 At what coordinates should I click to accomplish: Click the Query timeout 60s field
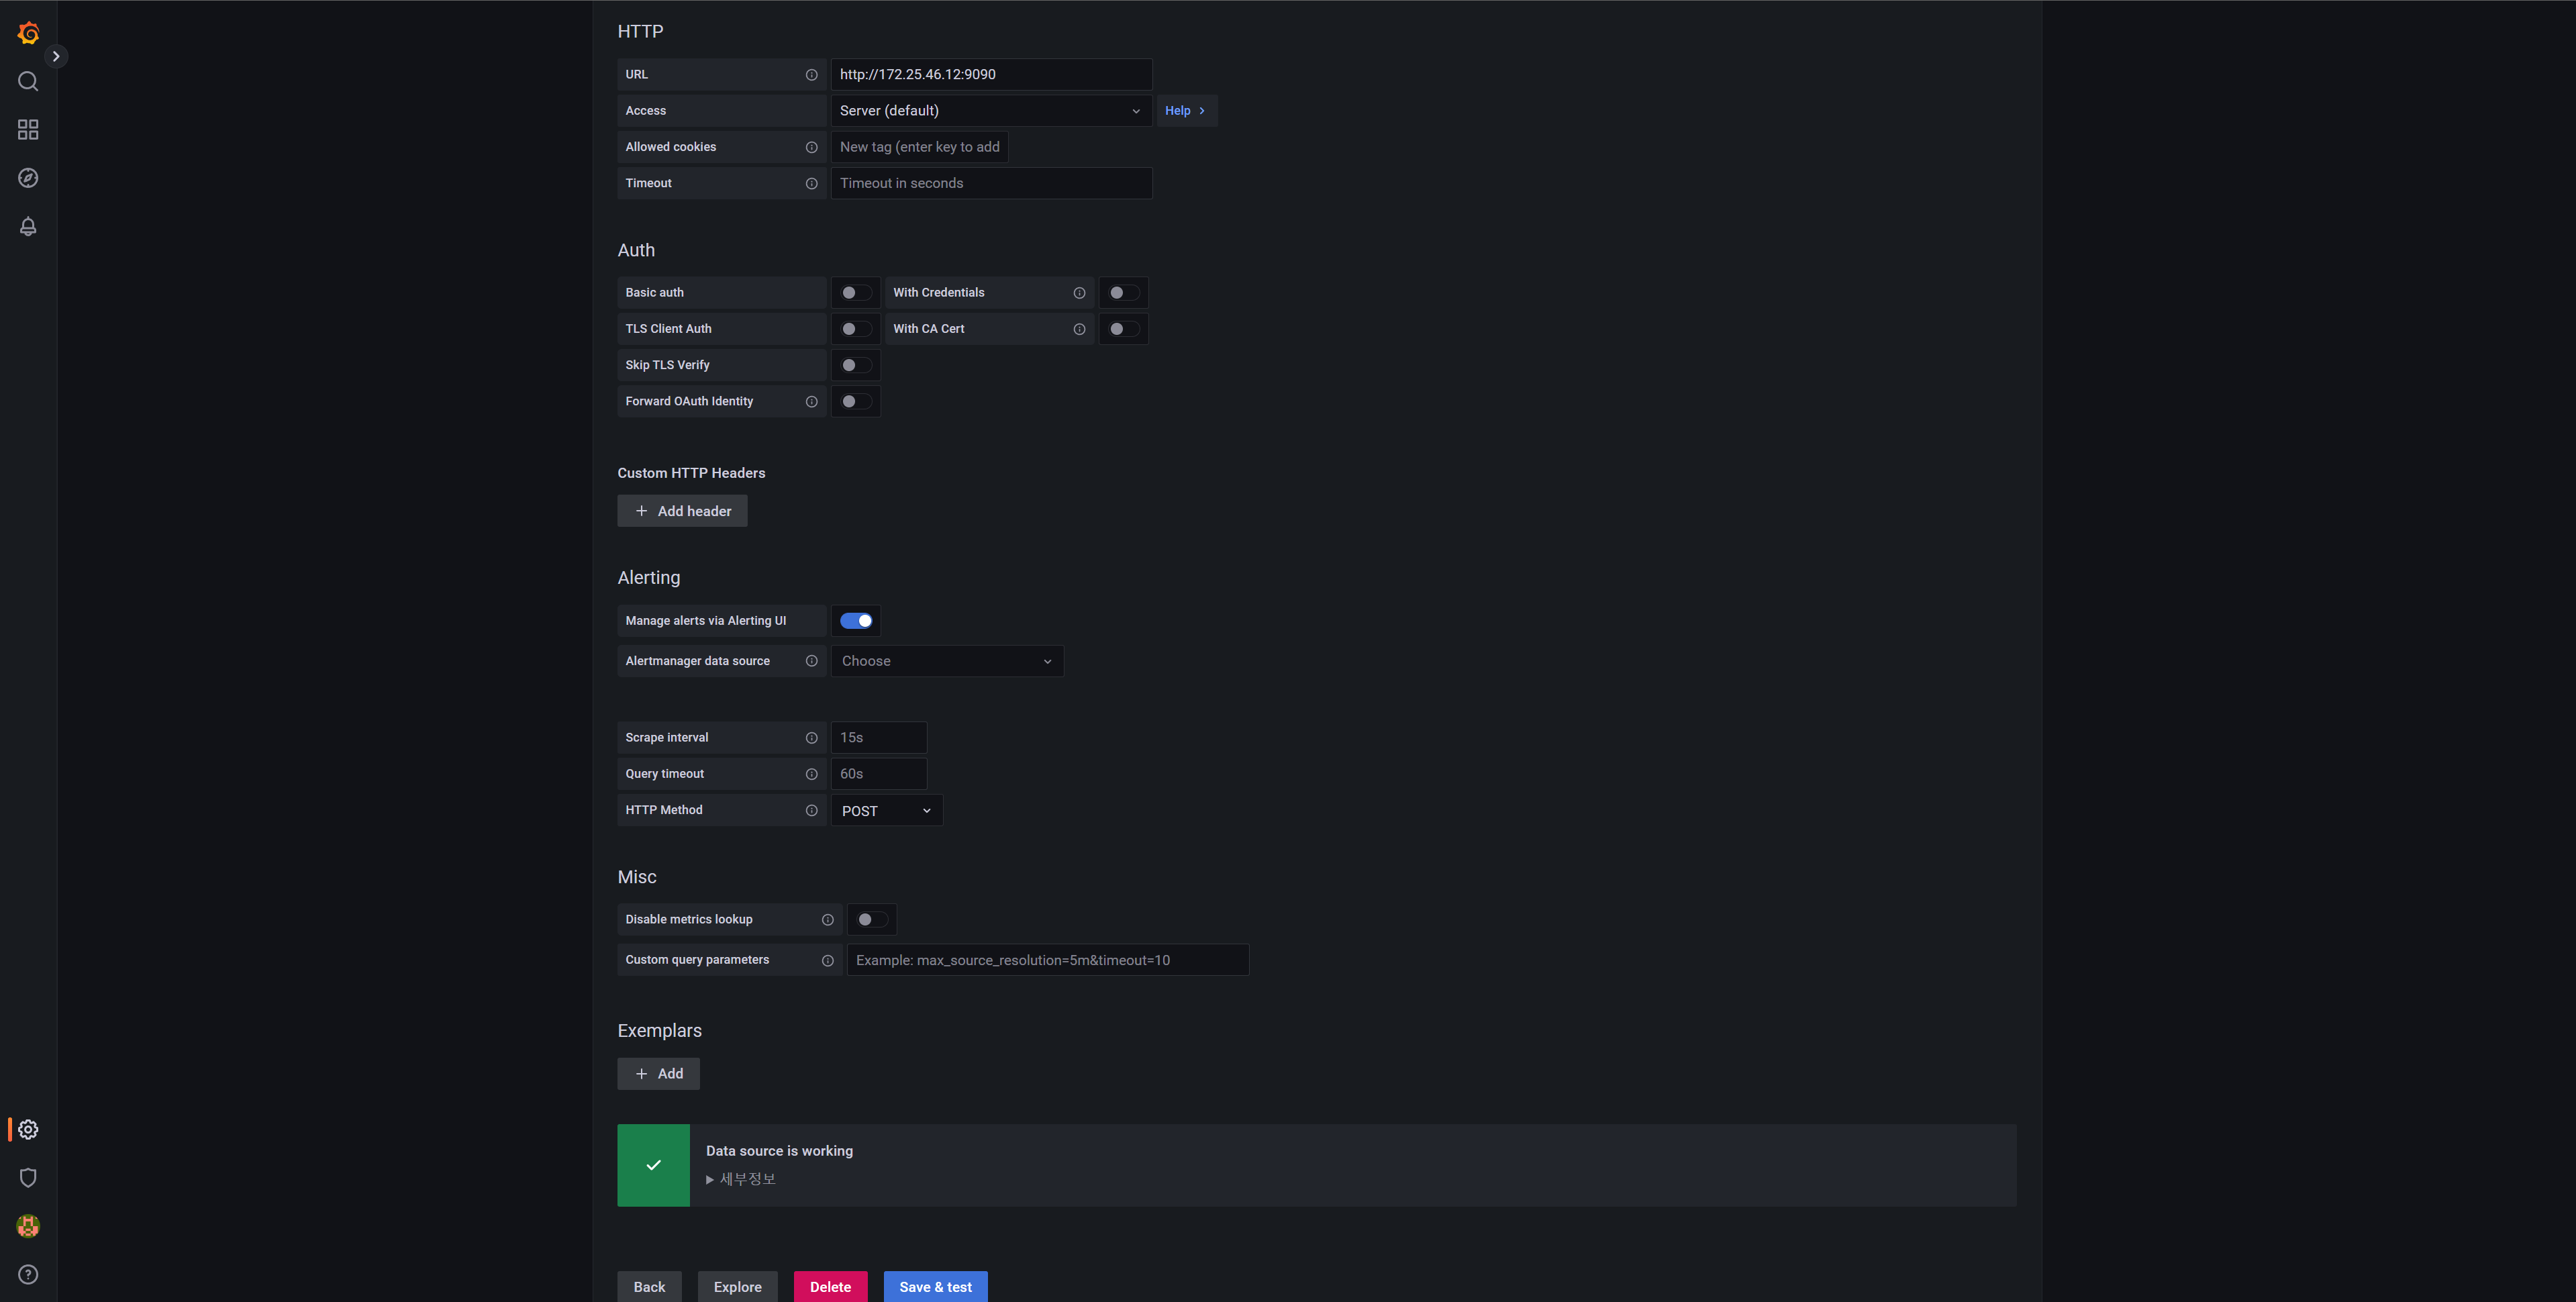(x=878, y=774)
